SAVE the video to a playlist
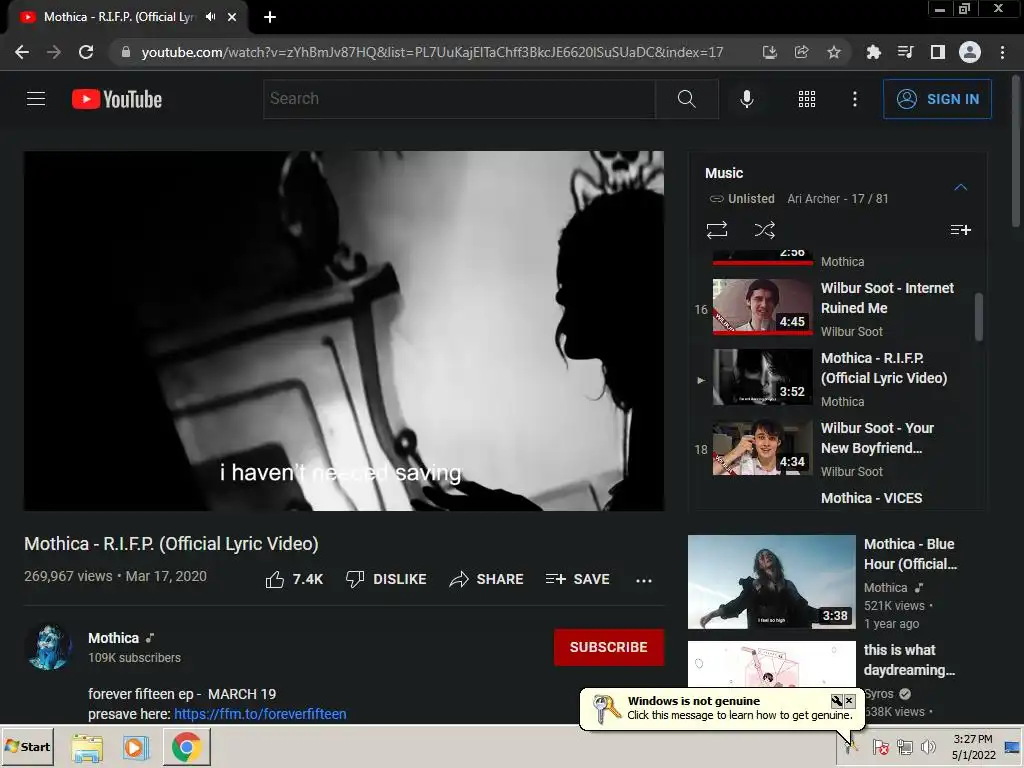 click(x=578, y=579)
